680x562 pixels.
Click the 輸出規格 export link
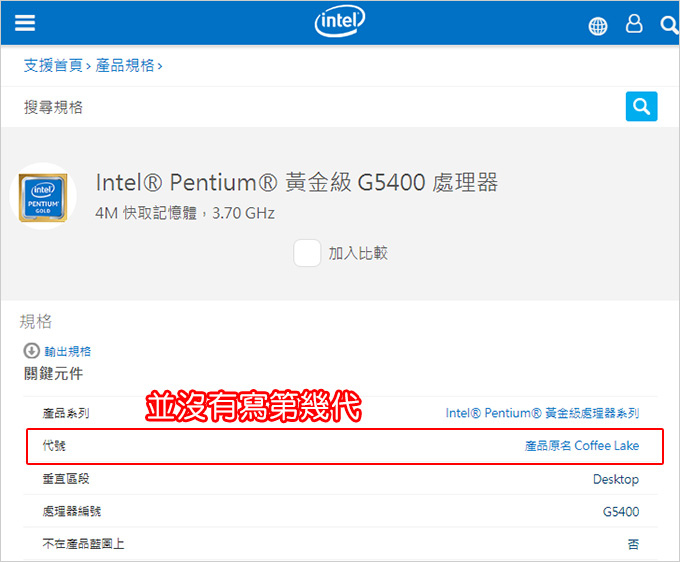click(68, 351)
